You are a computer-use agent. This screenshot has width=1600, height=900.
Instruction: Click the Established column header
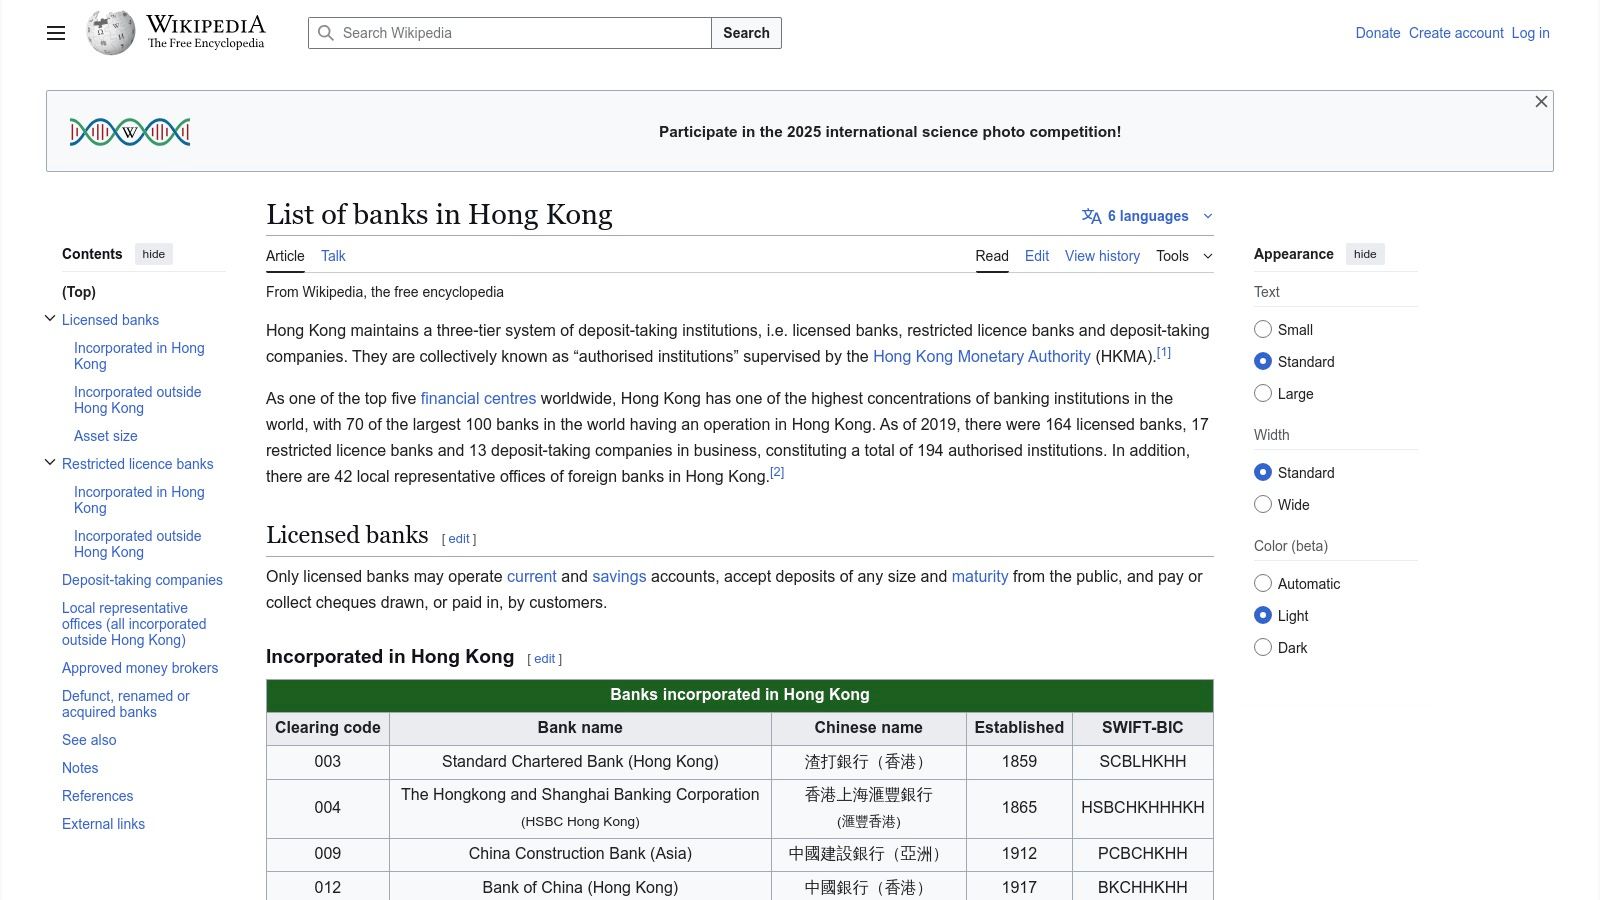pos(1019,728)
